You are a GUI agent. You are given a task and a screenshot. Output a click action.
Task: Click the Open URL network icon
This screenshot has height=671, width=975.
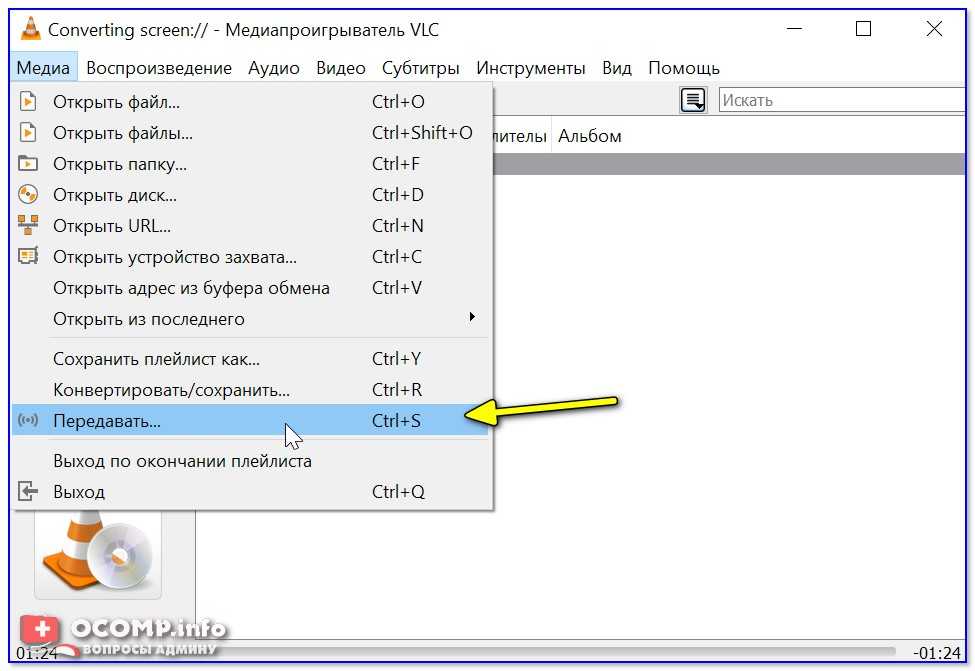tap(28, 226)
